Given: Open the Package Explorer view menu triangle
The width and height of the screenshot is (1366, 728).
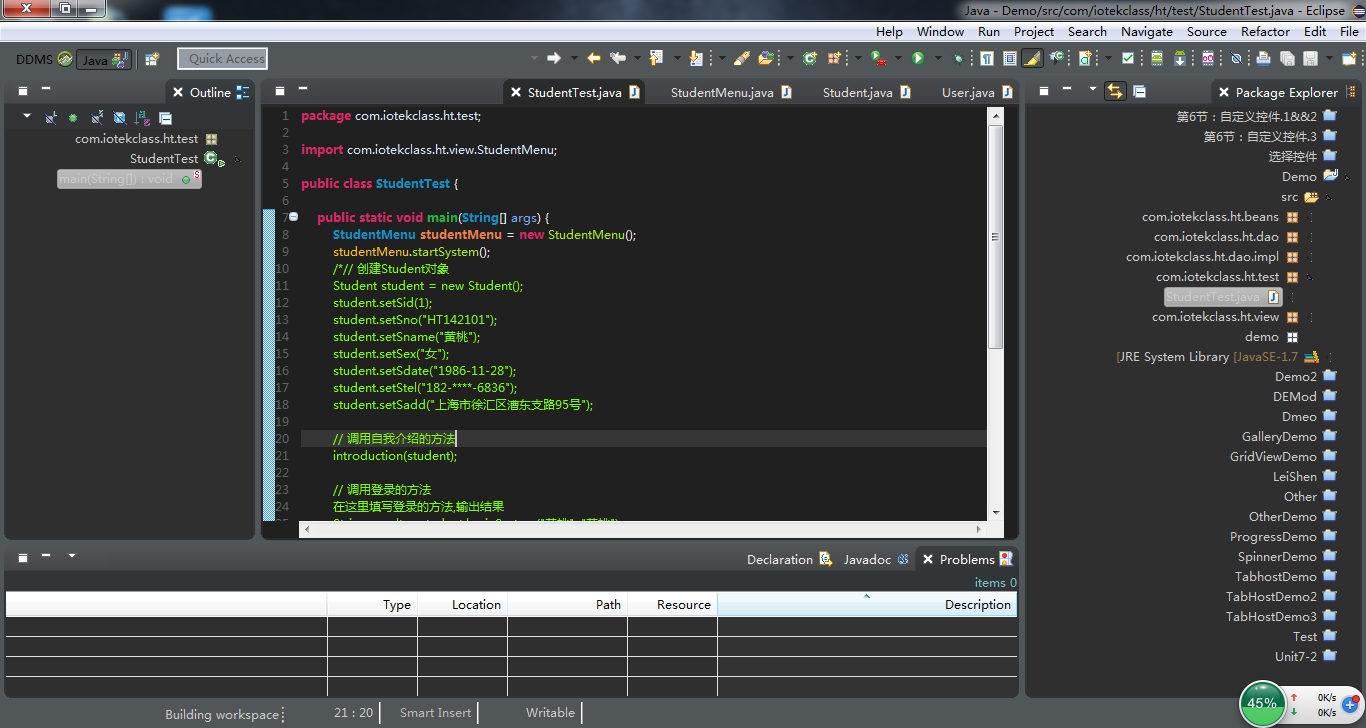Looking at the screenshot, I should click(1093, 89).
